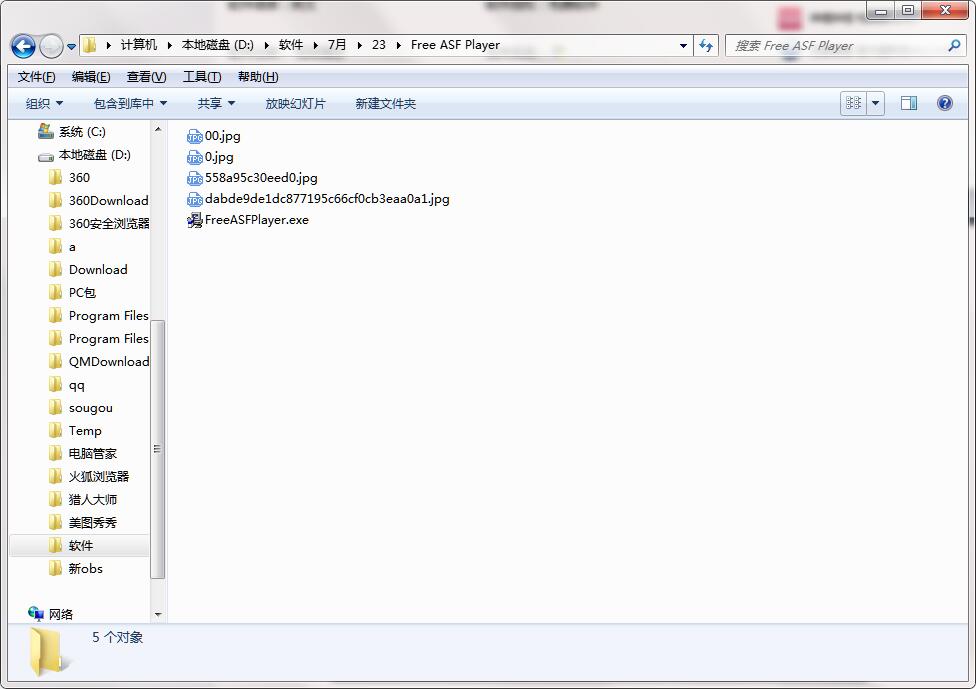Click the navigation pane scroll down arrow
Image resolution: width=976 pixels, height=689 pixels.
coord(158,614)
